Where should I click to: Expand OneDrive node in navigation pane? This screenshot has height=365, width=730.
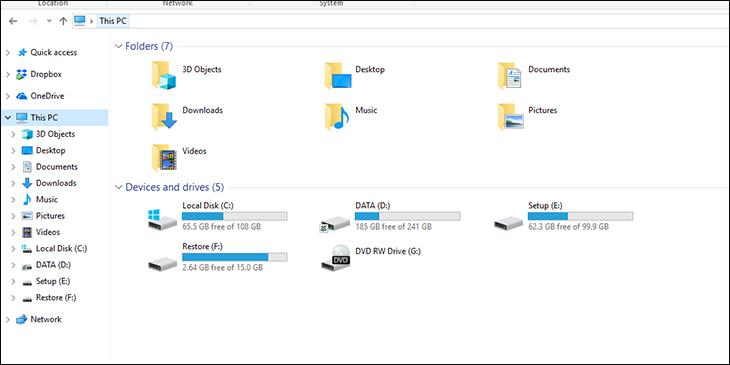point(8,96)
